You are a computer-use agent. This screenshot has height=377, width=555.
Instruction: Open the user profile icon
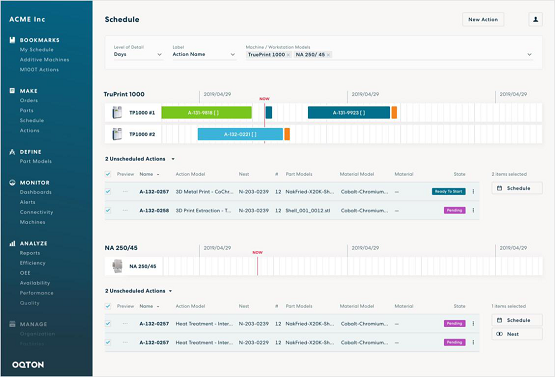click(535, 19)
